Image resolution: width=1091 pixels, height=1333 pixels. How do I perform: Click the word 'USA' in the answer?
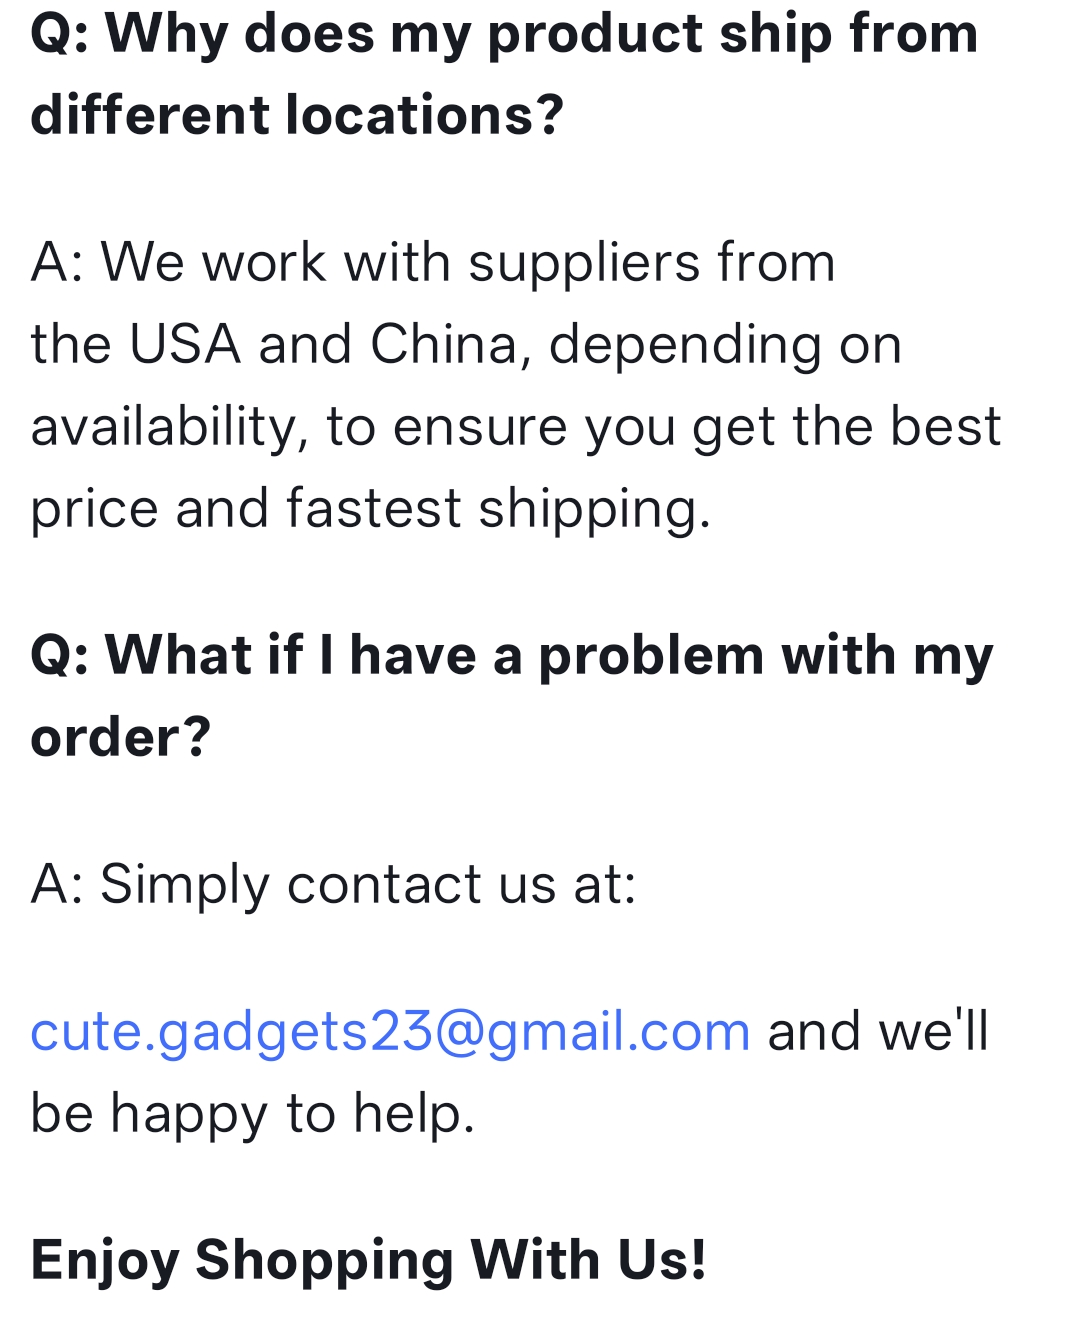(x=185, y=345)
